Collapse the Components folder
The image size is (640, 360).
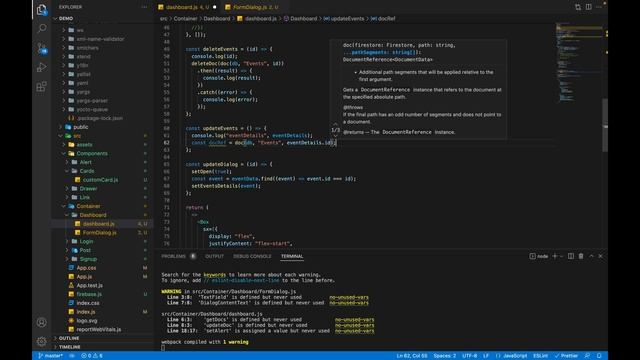tap(92, 153)
